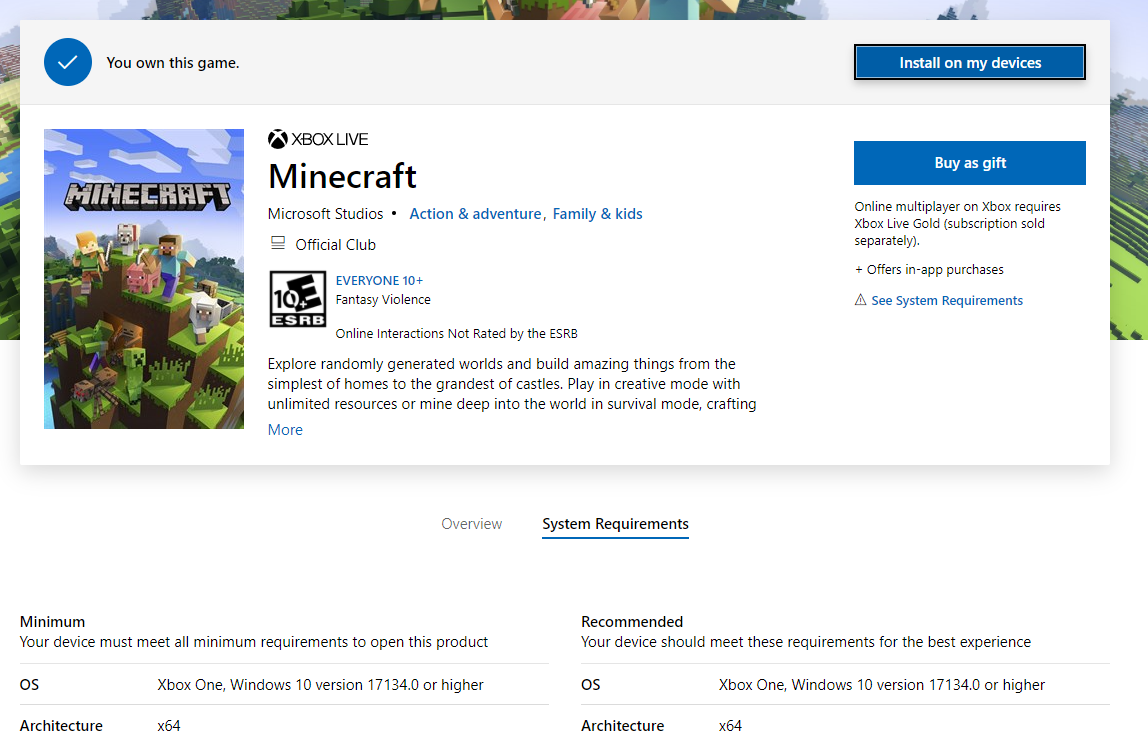Screen dimensions: 1148x740
Task: Click the blue checkmark ownership icon
Action: (x=67, y=62)
